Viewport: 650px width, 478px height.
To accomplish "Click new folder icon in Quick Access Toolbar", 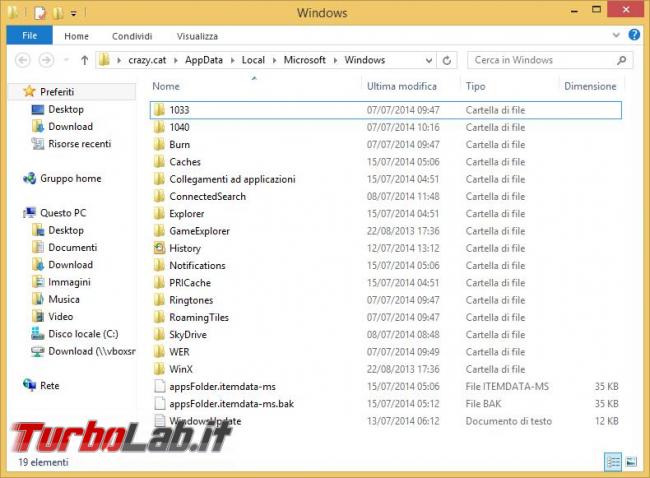I will [x=58, y=13].
